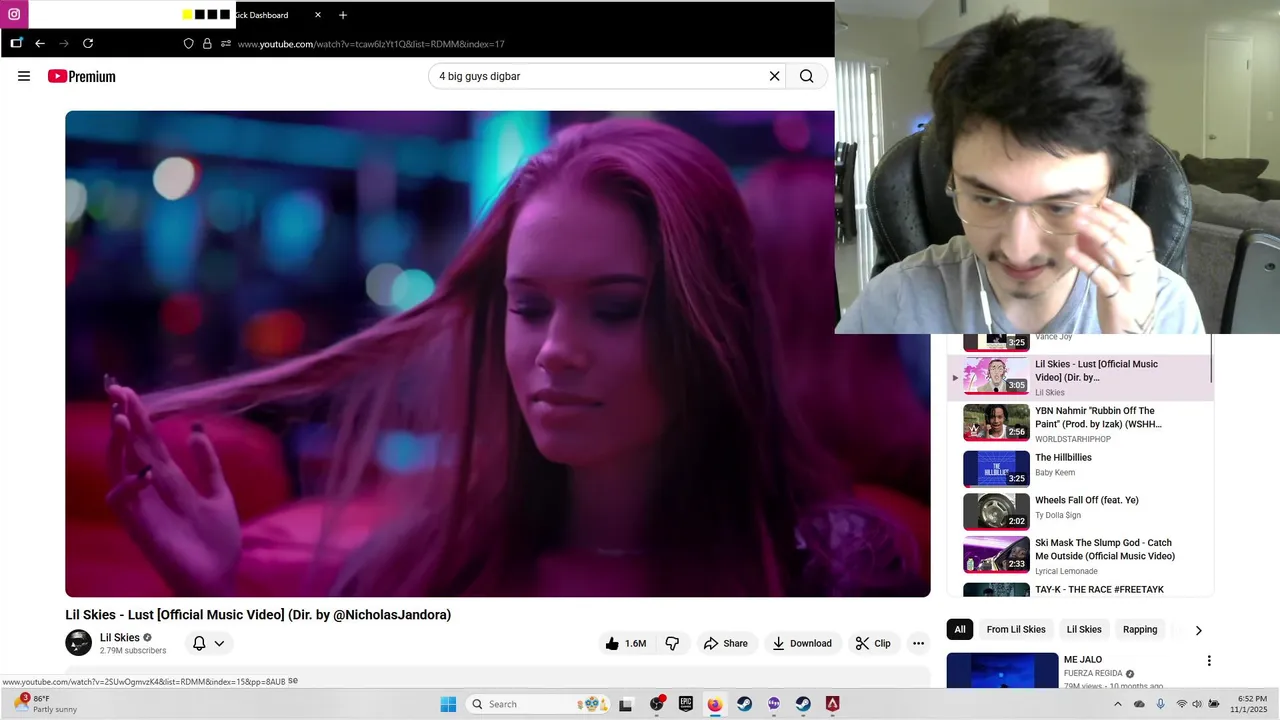Viewport: 1280px width, 720px height.
Task: Open the weather widget showing 86°F
Action: (45, 704)
